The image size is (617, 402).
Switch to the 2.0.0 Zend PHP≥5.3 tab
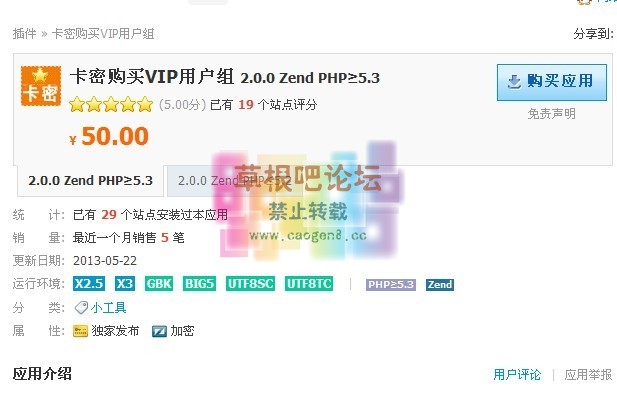tap(91, 181)
